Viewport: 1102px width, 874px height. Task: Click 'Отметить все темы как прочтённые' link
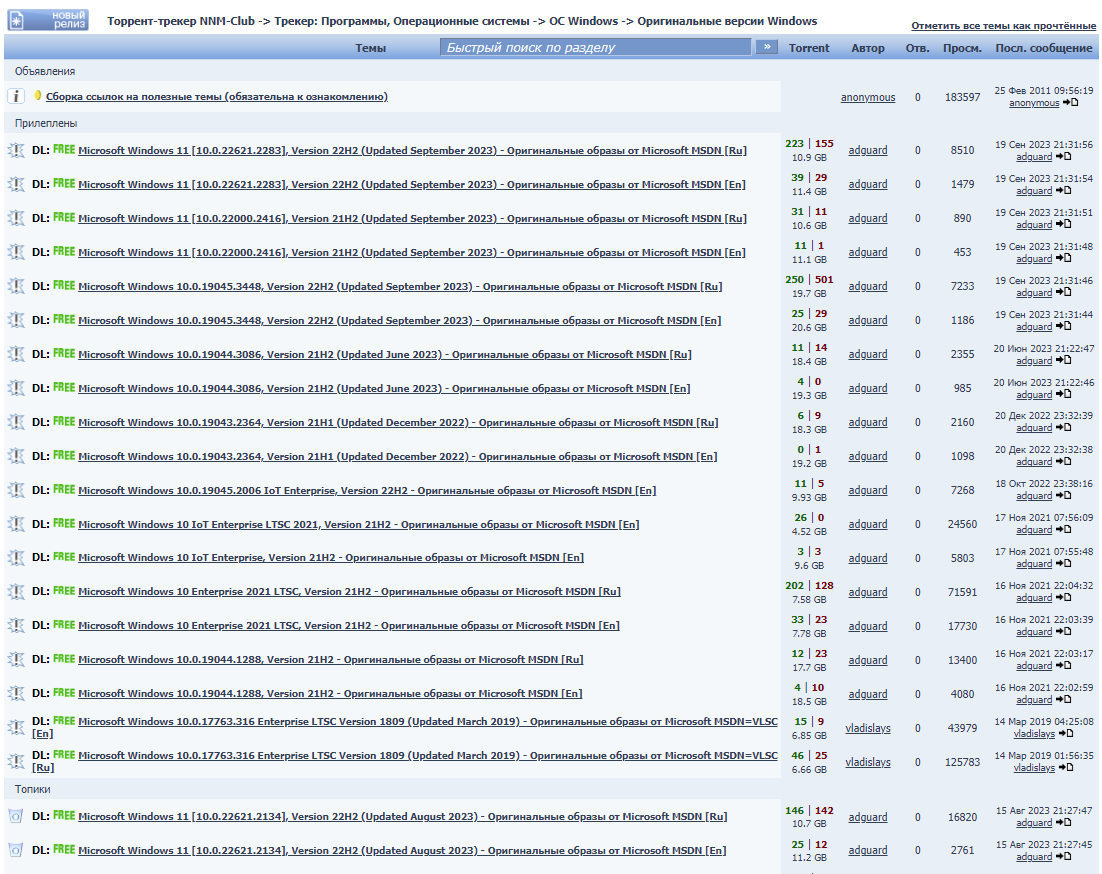1003,25
